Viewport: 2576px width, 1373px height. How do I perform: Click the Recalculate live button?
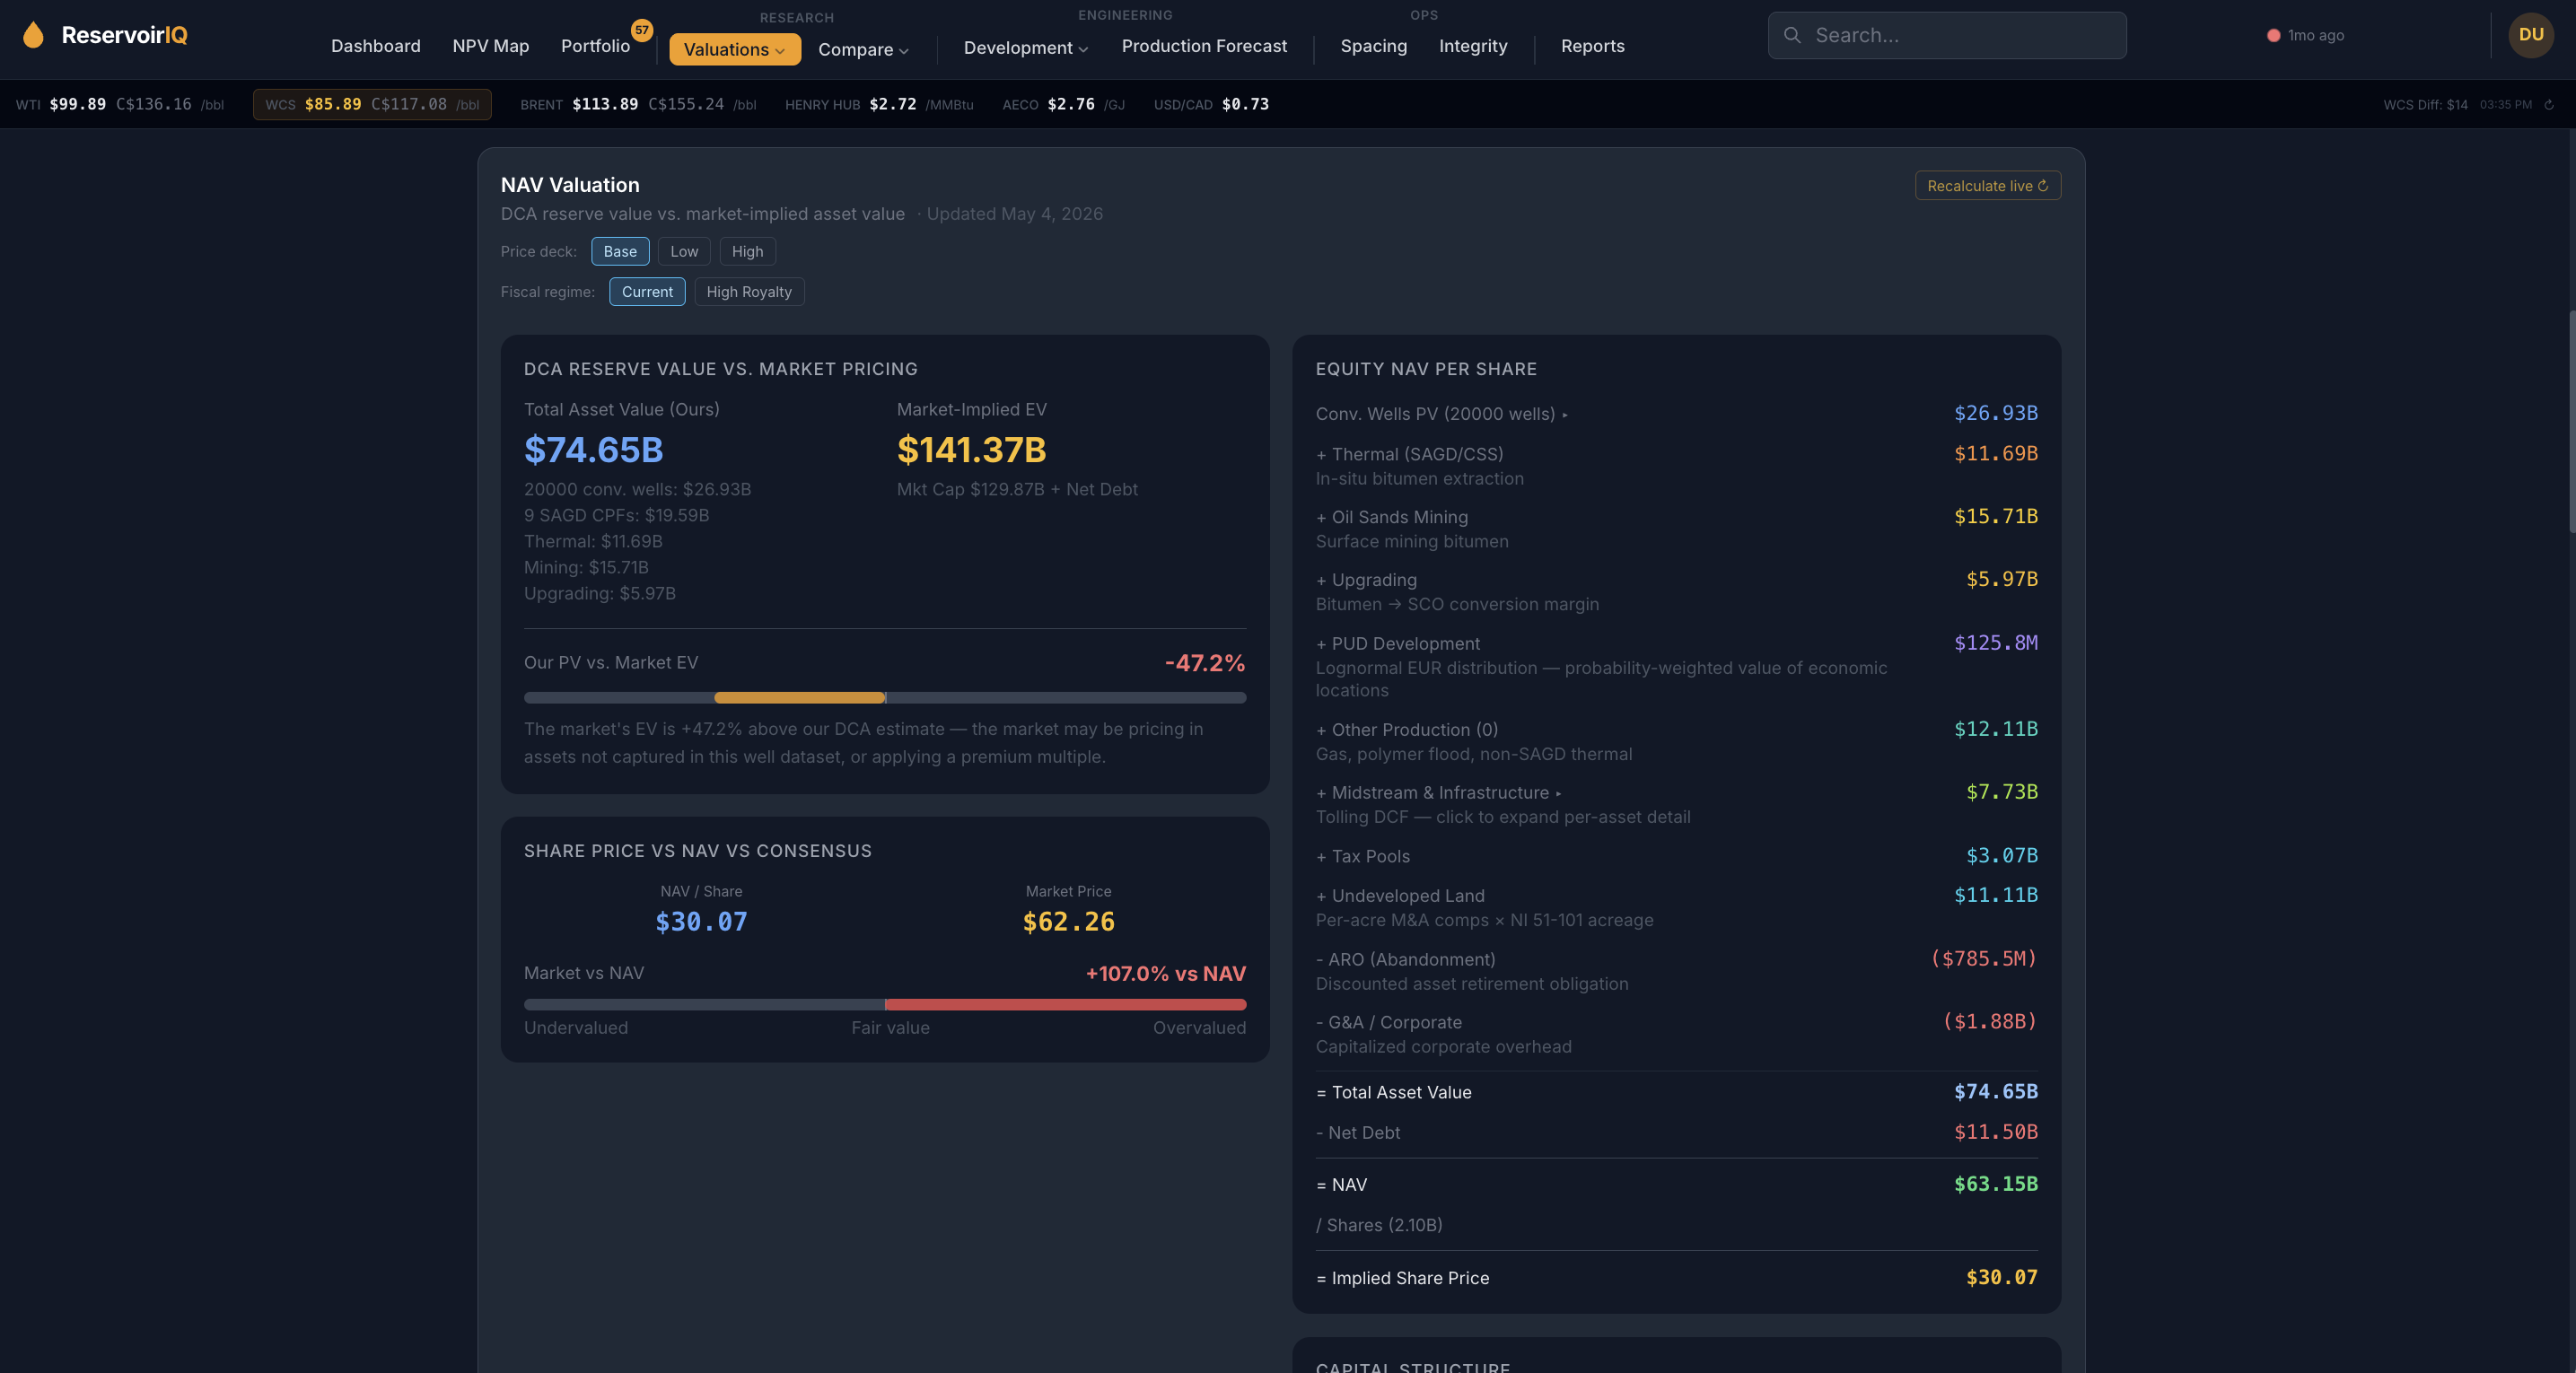[1987, 186]
